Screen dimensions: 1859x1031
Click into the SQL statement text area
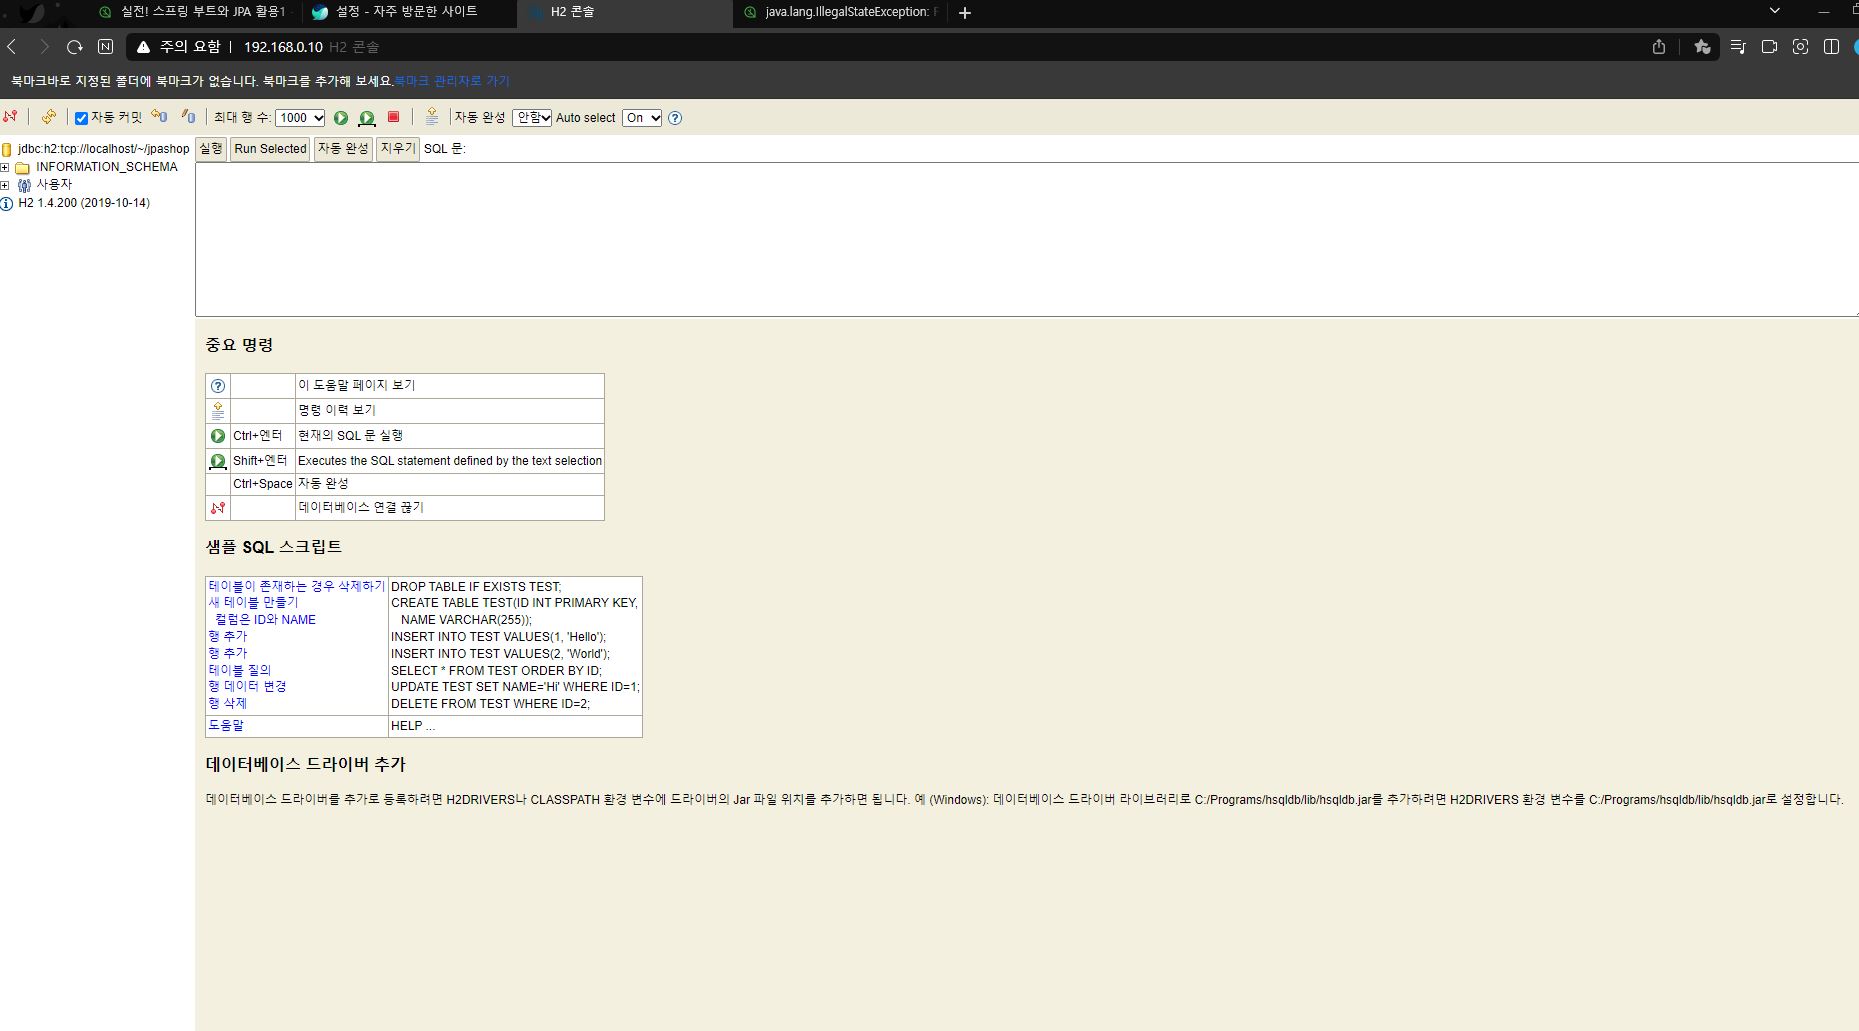(x=1027, y=239)
